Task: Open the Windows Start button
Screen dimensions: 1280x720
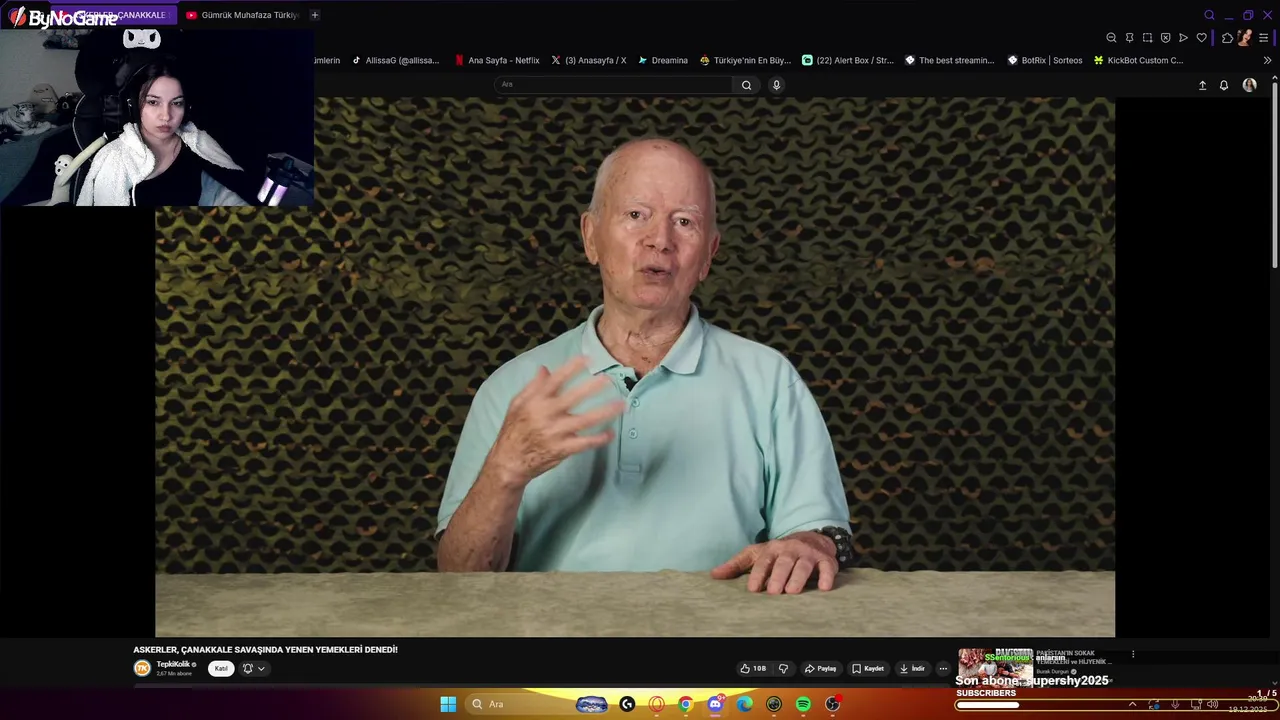Action: 448,704
